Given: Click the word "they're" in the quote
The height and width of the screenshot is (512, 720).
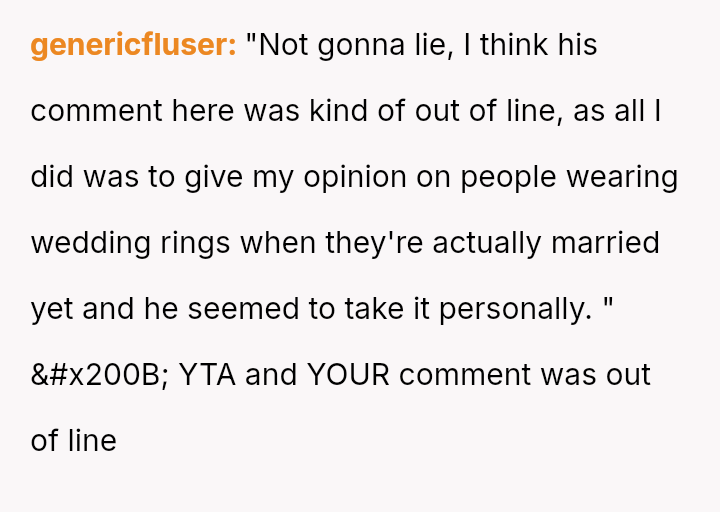Looking at the screenshot, I should tap(374, 243).
